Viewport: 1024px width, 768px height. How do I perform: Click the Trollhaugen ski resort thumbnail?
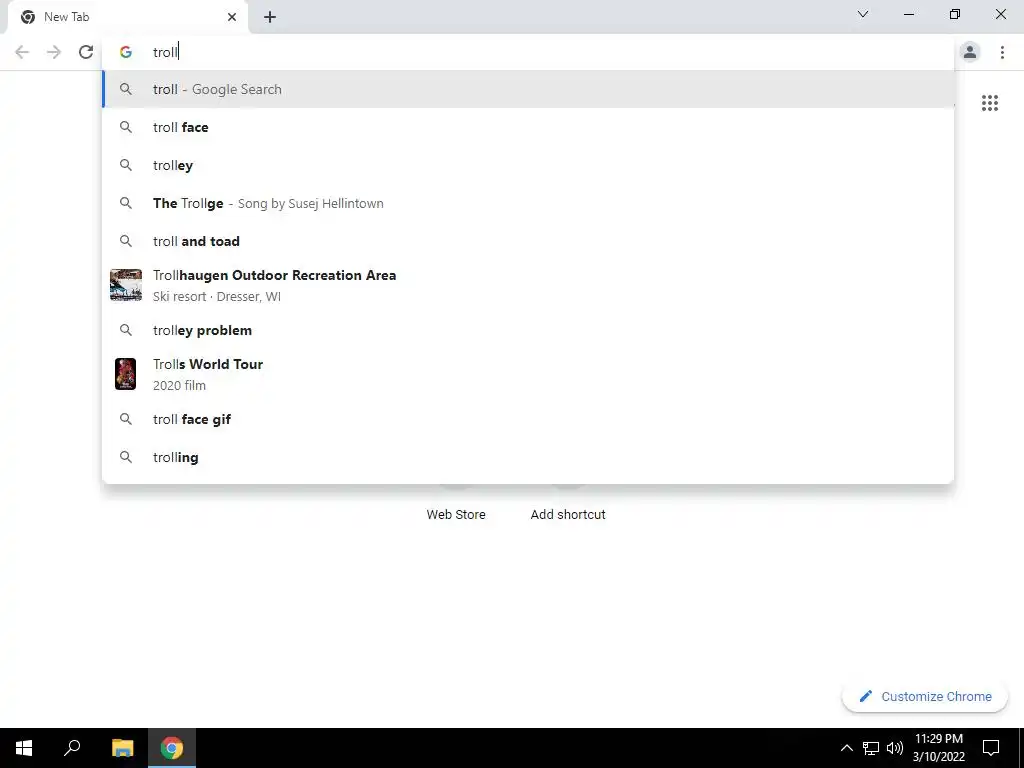(x=126, y=285)
